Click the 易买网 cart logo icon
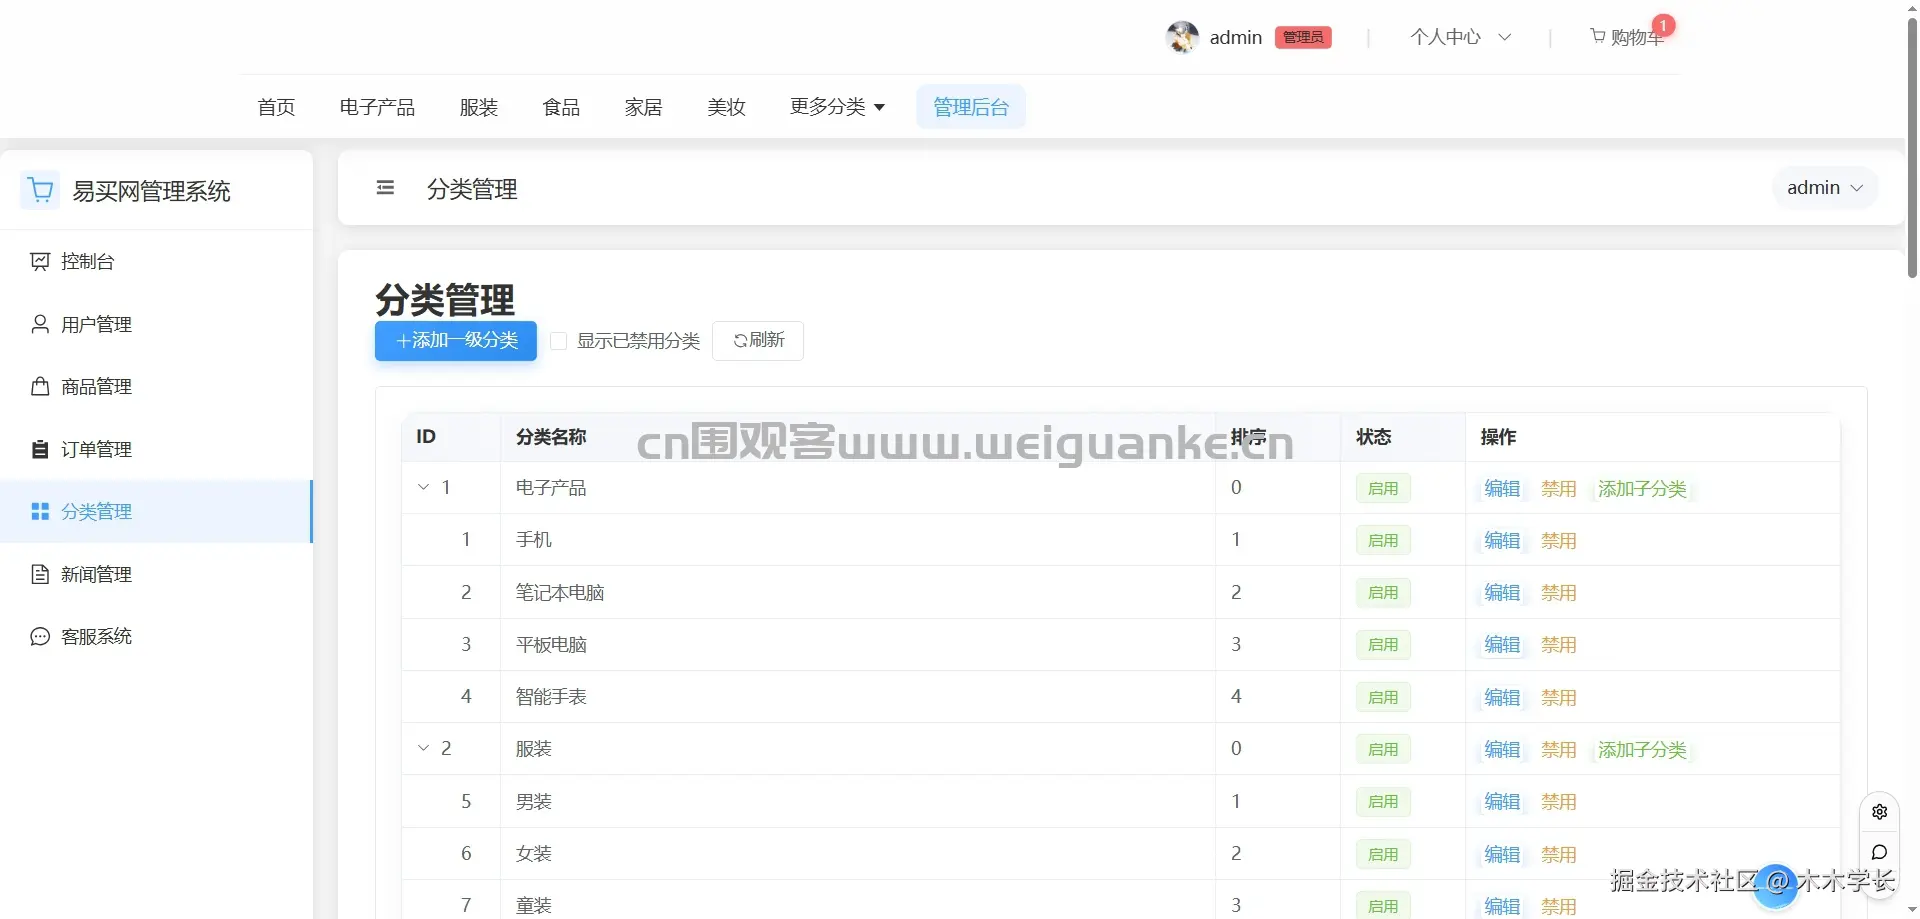Viewport: 1920px width, 919px height. (x=41, y=190)
